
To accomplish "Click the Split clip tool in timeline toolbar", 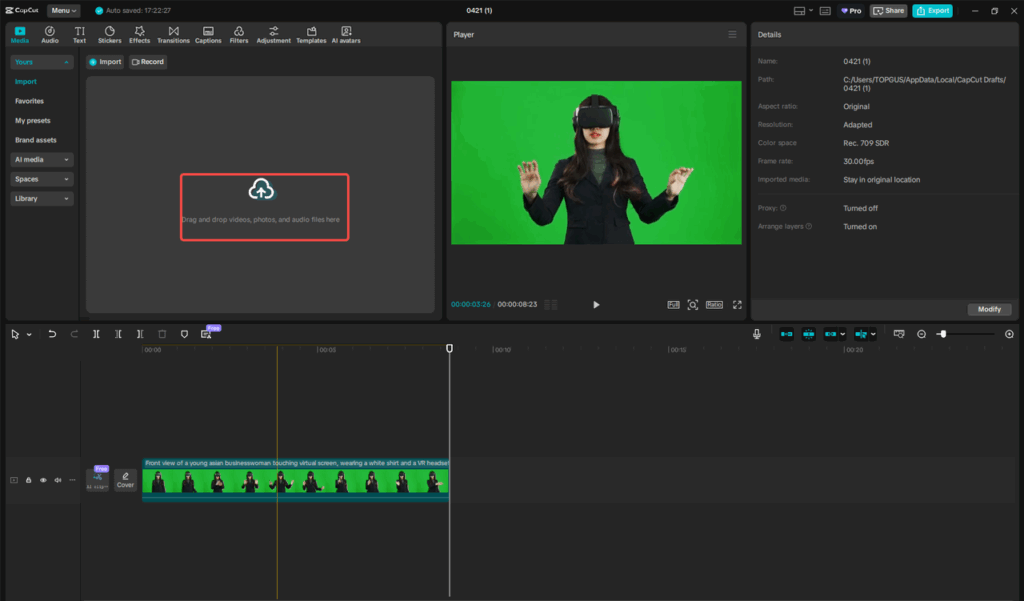I will click(96, 334).
